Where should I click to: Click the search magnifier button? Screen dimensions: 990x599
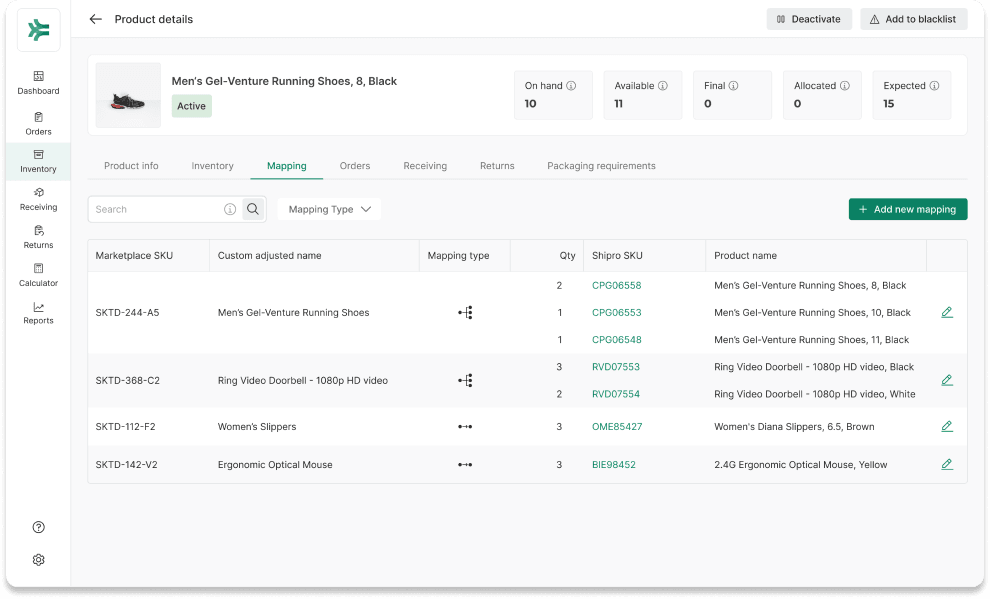253,209
